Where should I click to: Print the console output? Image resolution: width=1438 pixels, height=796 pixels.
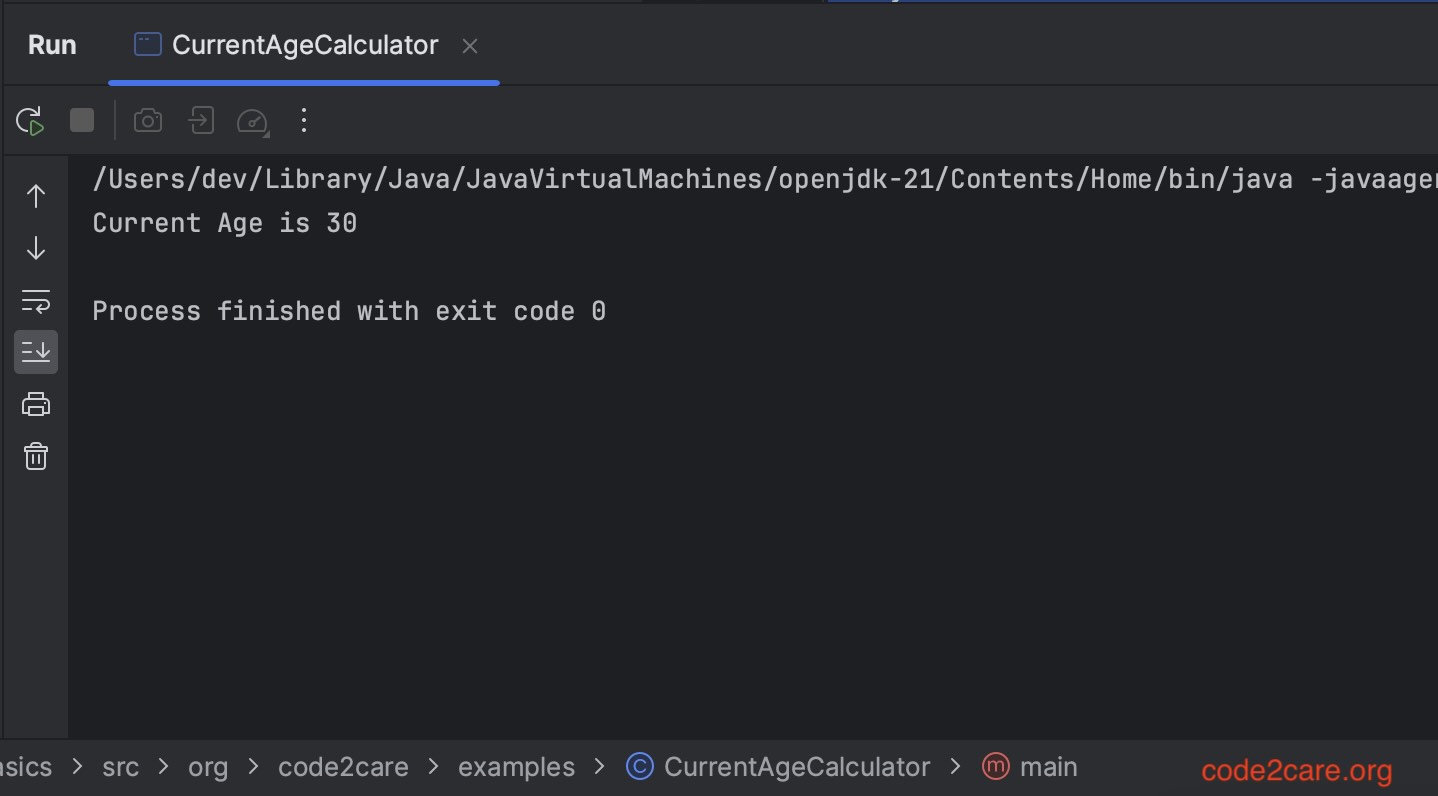point(36,404)
